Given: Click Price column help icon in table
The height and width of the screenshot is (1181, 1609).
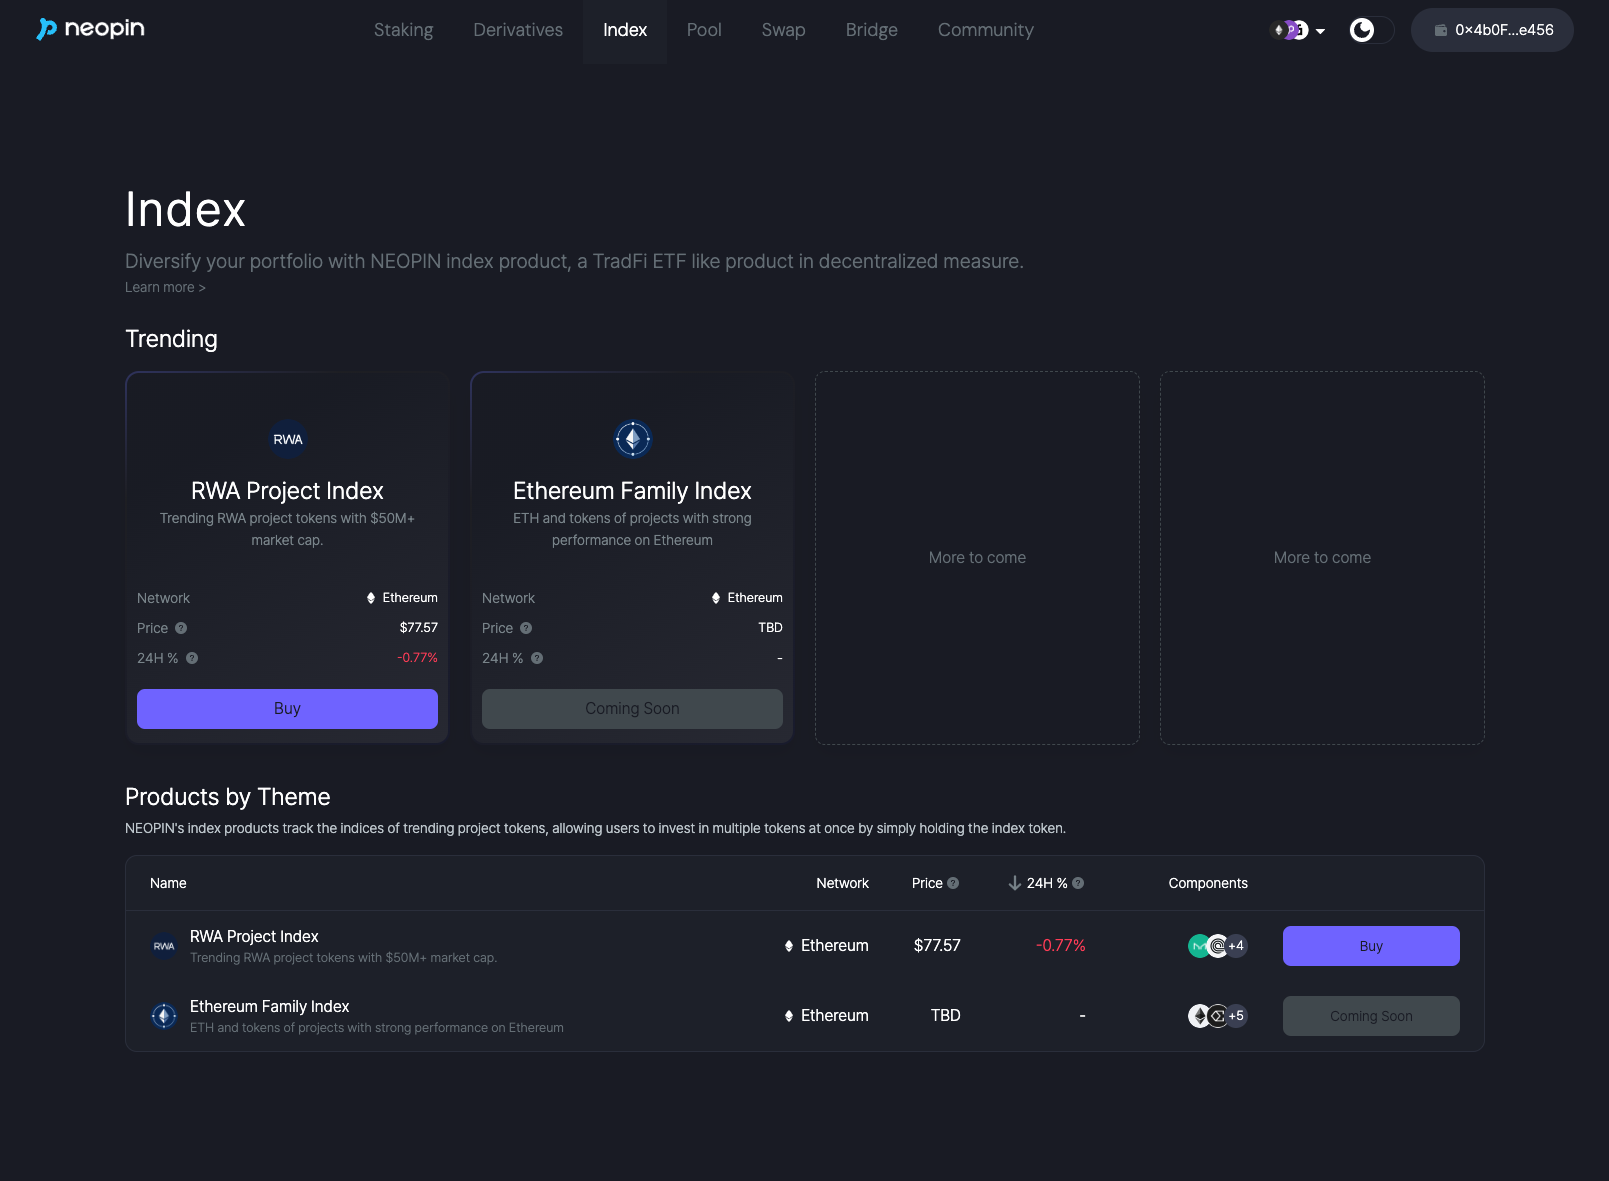Looking at the screenshot, I should point(953,883).
